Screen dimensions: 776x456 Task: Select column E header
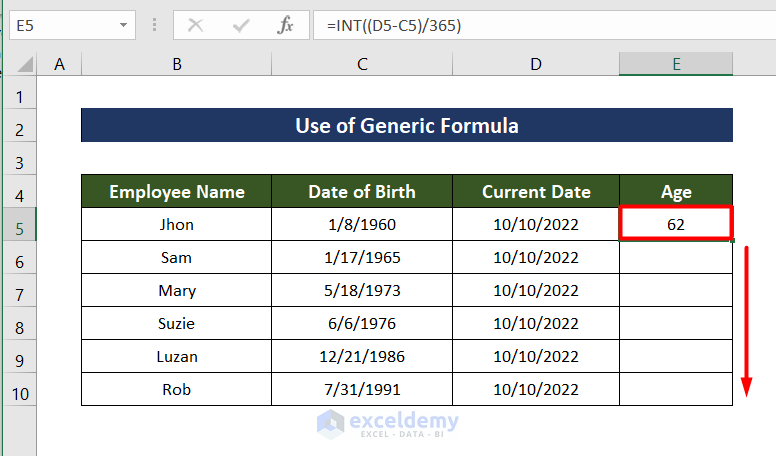676,64
